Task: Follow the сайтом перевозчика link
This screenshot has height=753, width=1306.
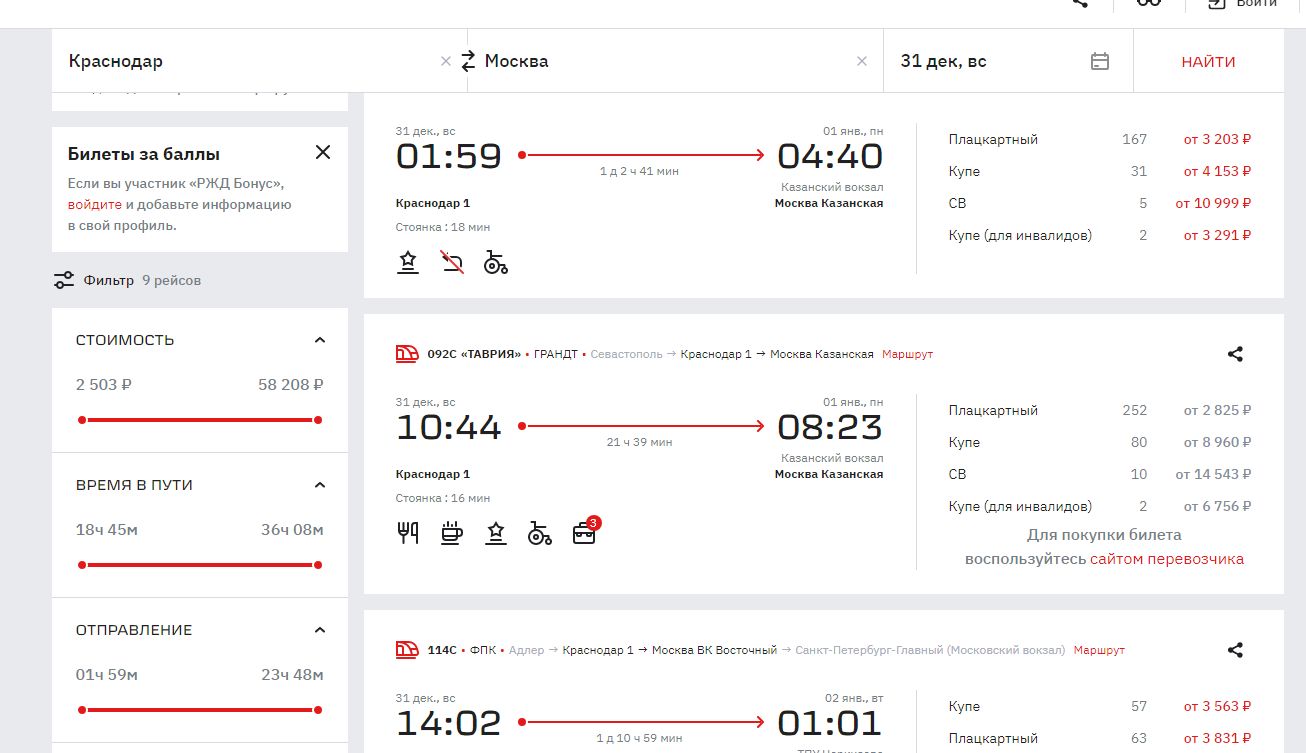Action: (1167, 559)
